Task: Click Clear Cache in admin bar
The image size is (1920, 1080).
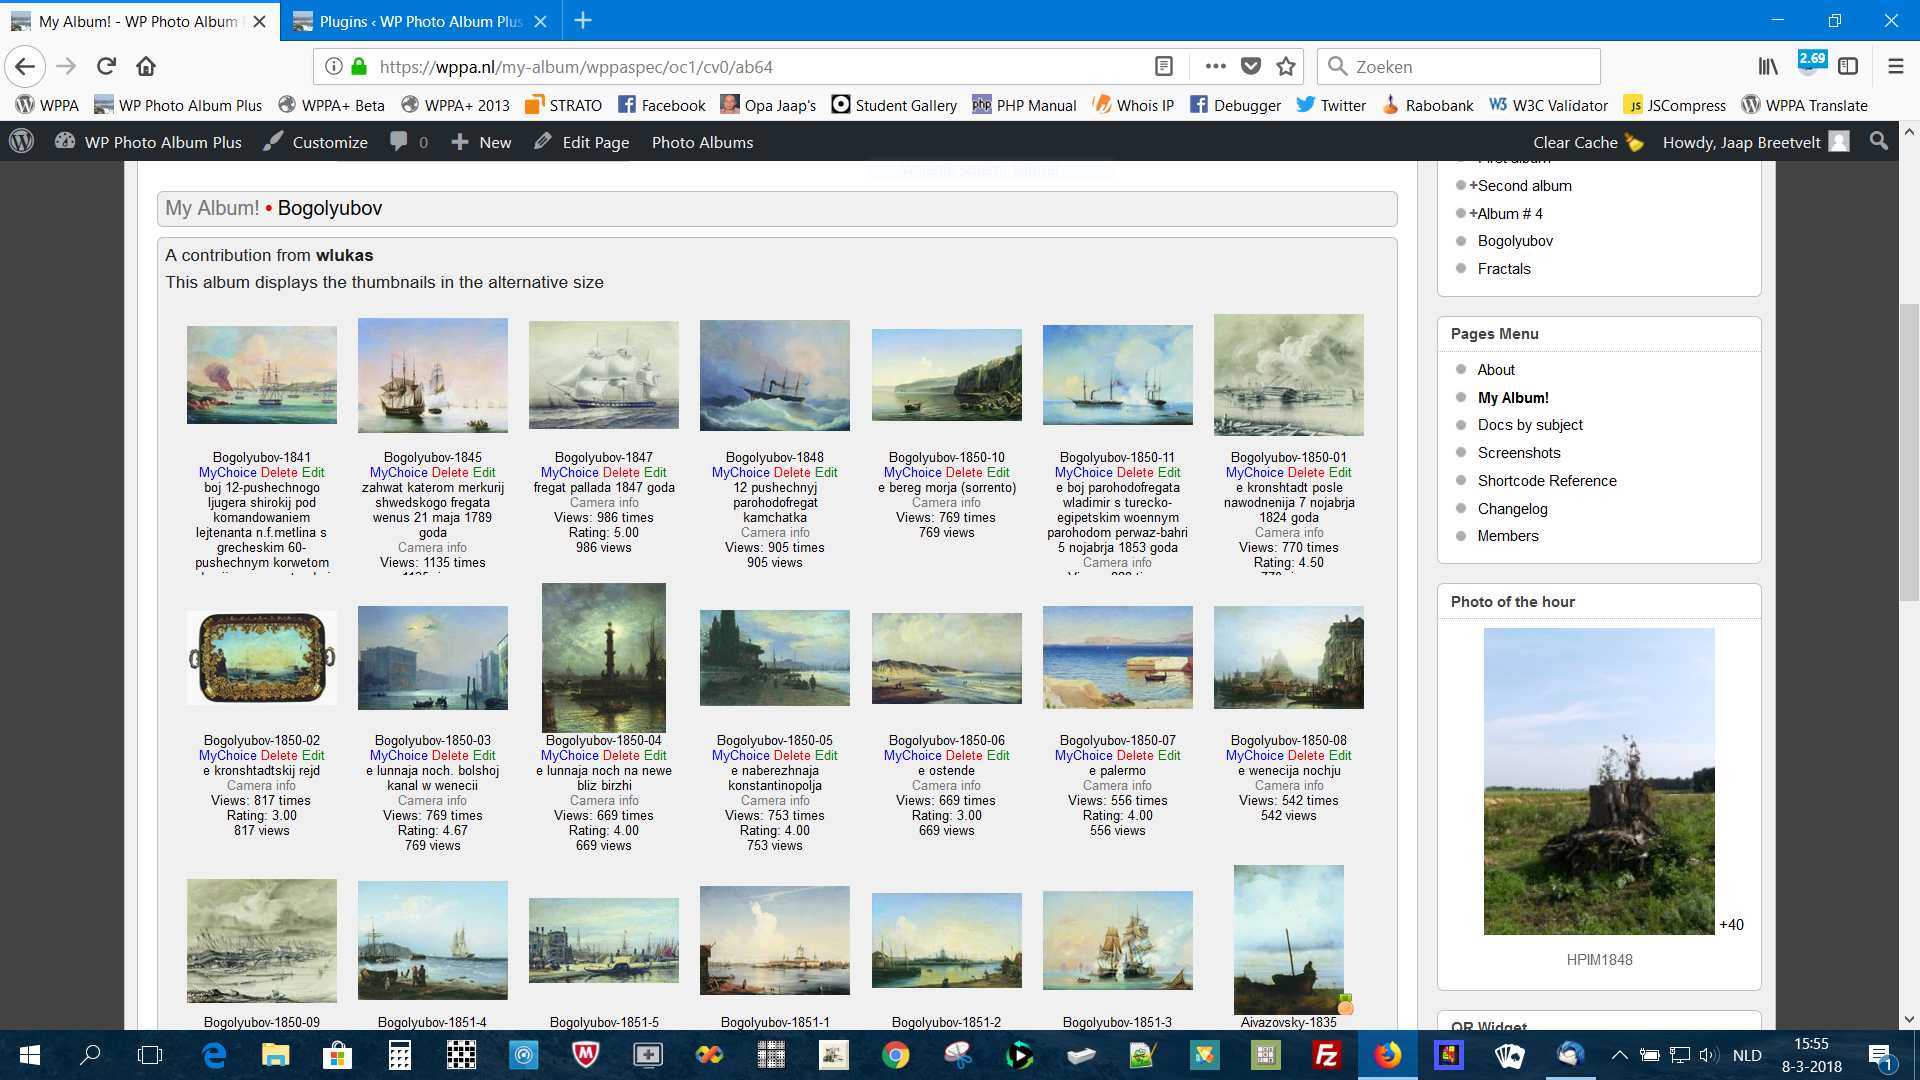Action: tap(1588, 142)
